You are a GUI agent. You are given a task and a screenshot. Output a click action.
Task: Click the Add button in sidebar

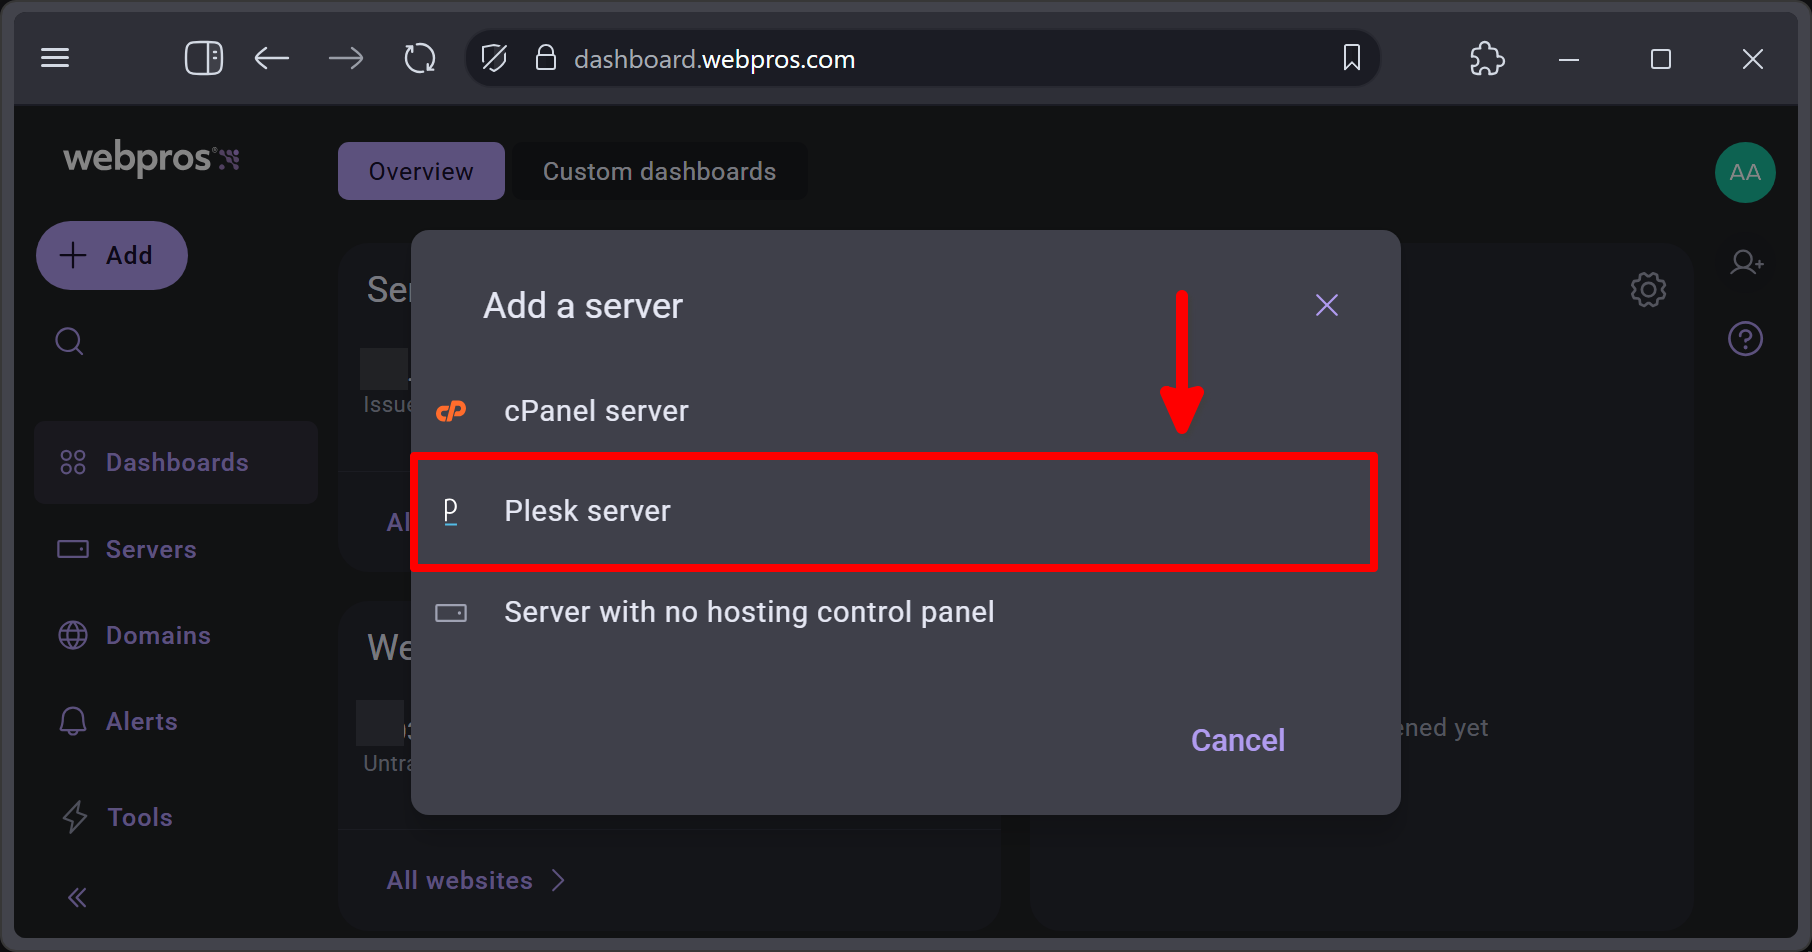(x=112, y=255)
